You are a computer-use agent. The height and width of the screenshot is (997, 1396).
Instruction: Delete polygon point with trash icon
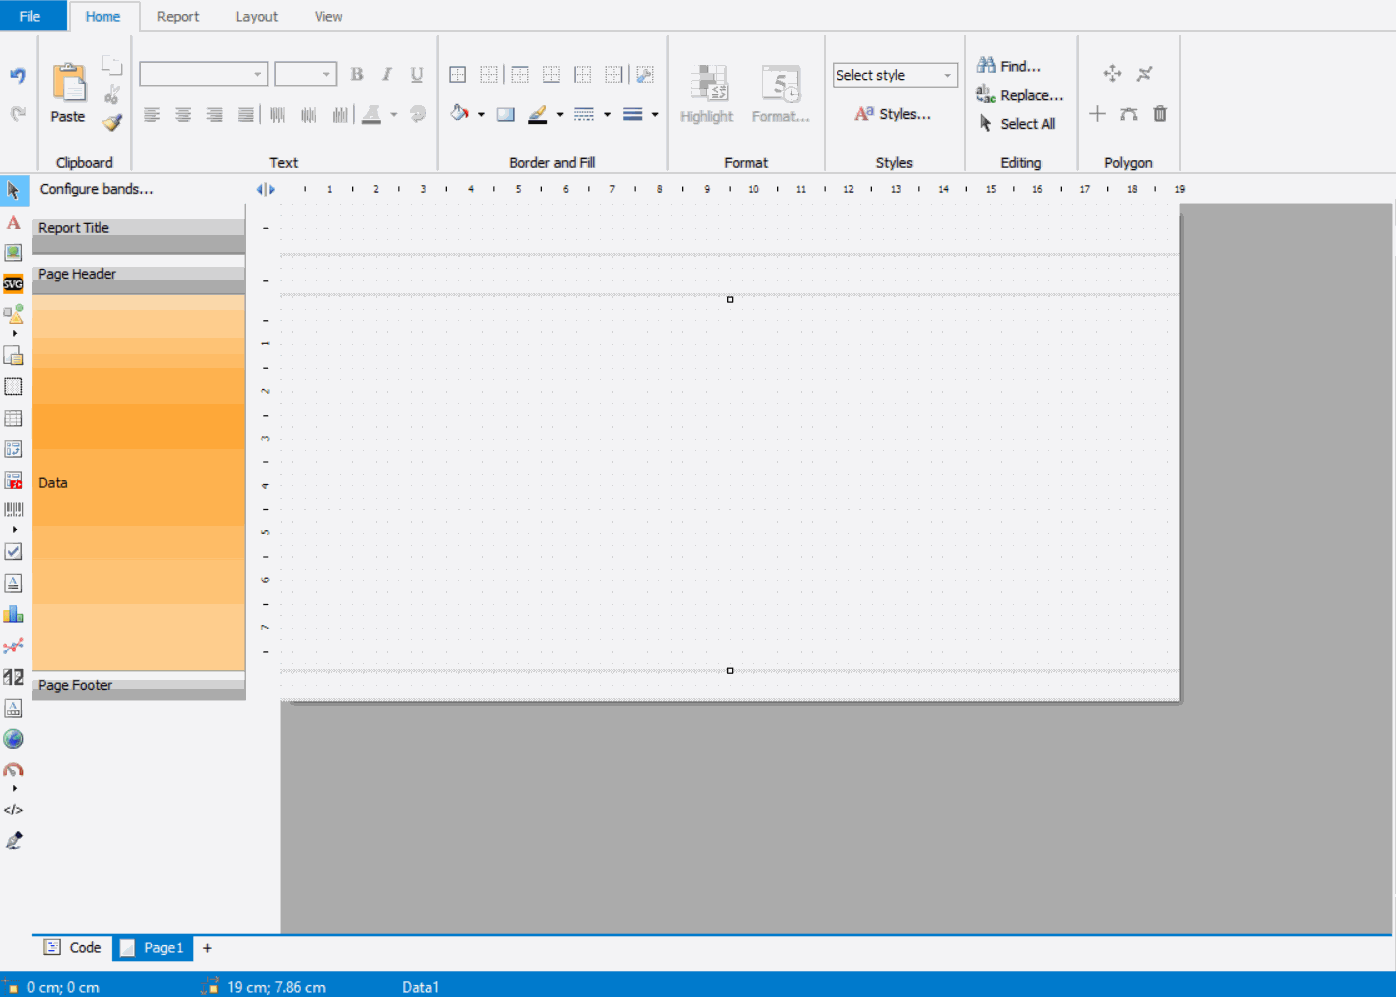(1160, 114)
